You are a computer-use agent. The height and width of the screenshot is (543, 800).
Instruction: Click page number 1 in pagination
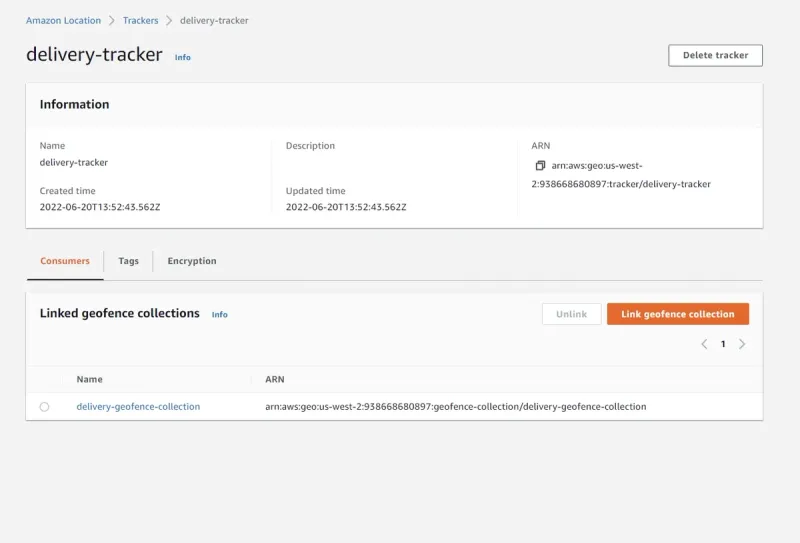[723, 344]
